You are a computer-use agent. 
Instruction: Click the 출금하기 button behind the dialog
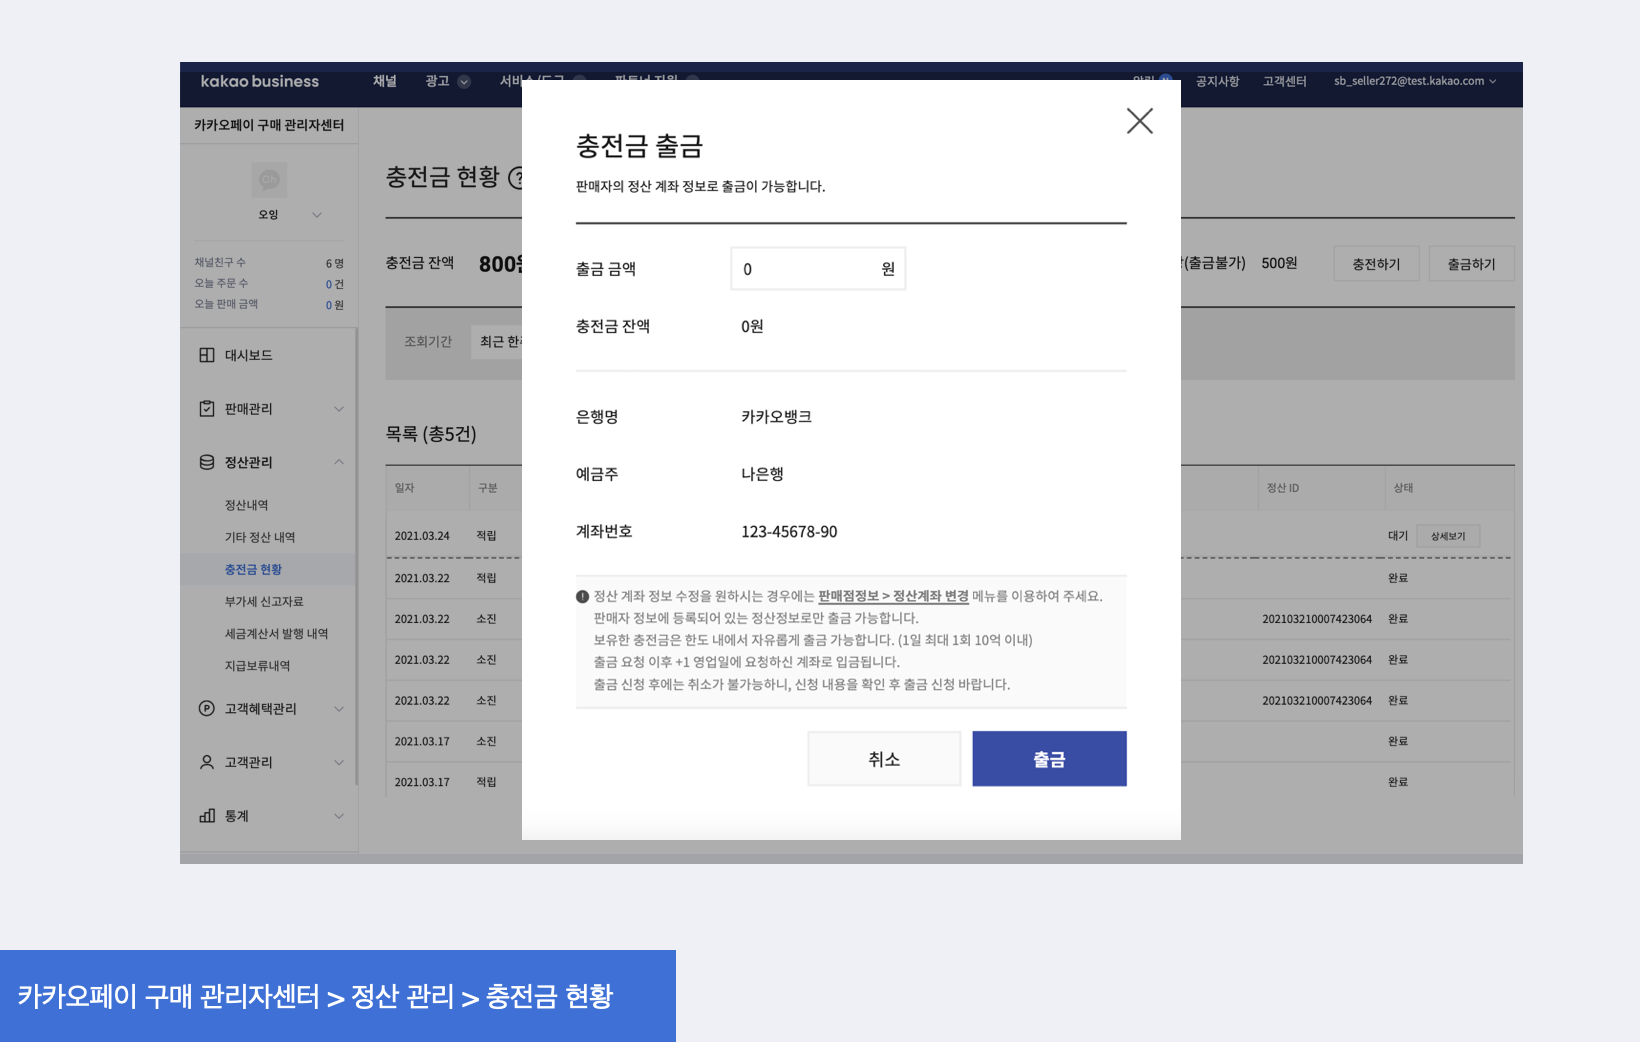point(1471,264)
